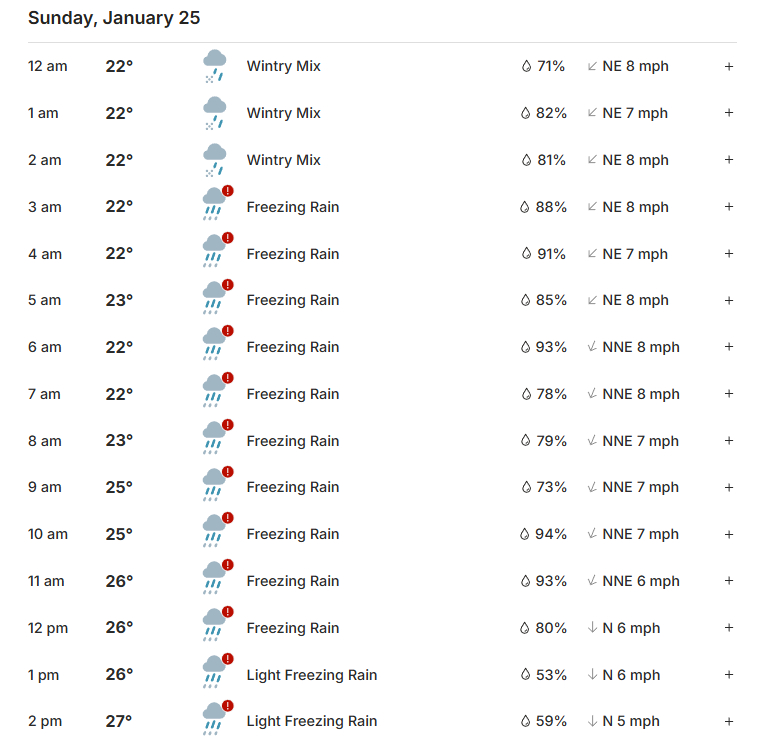Expand the 9 am forecast details
This screenshot has width=772, height=742.
729,487
